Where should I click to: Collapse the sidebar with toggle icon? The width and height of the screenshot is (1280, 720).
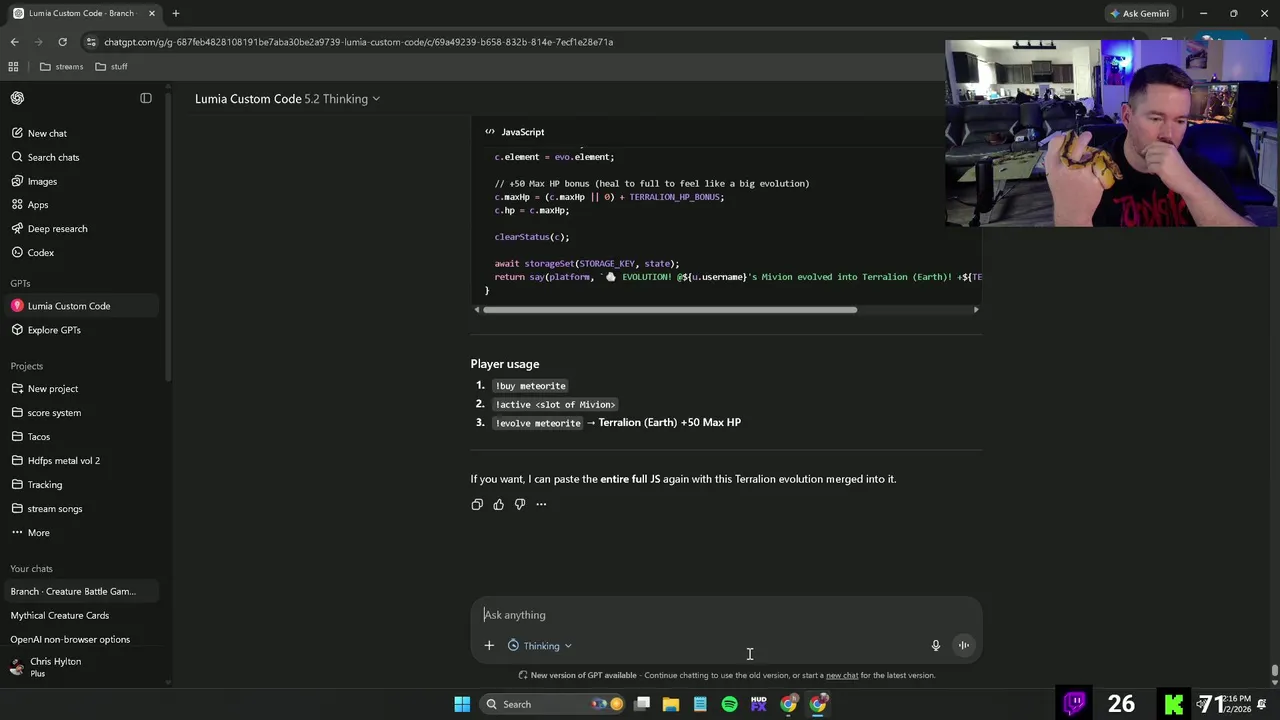[x=146, y=98]
